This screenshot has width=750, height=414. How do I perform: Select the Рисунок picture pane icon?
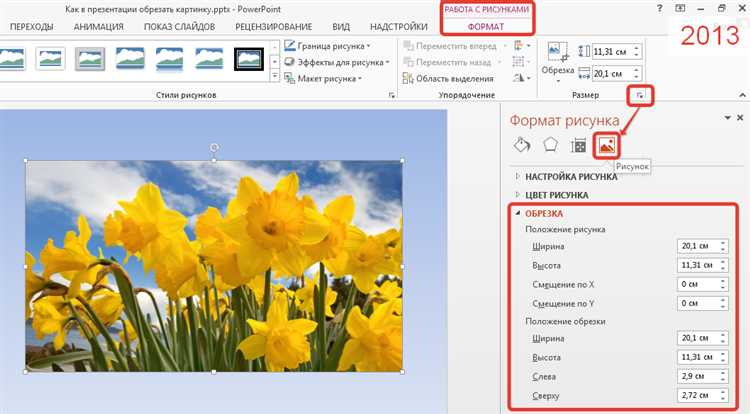(x=606, y=145)
